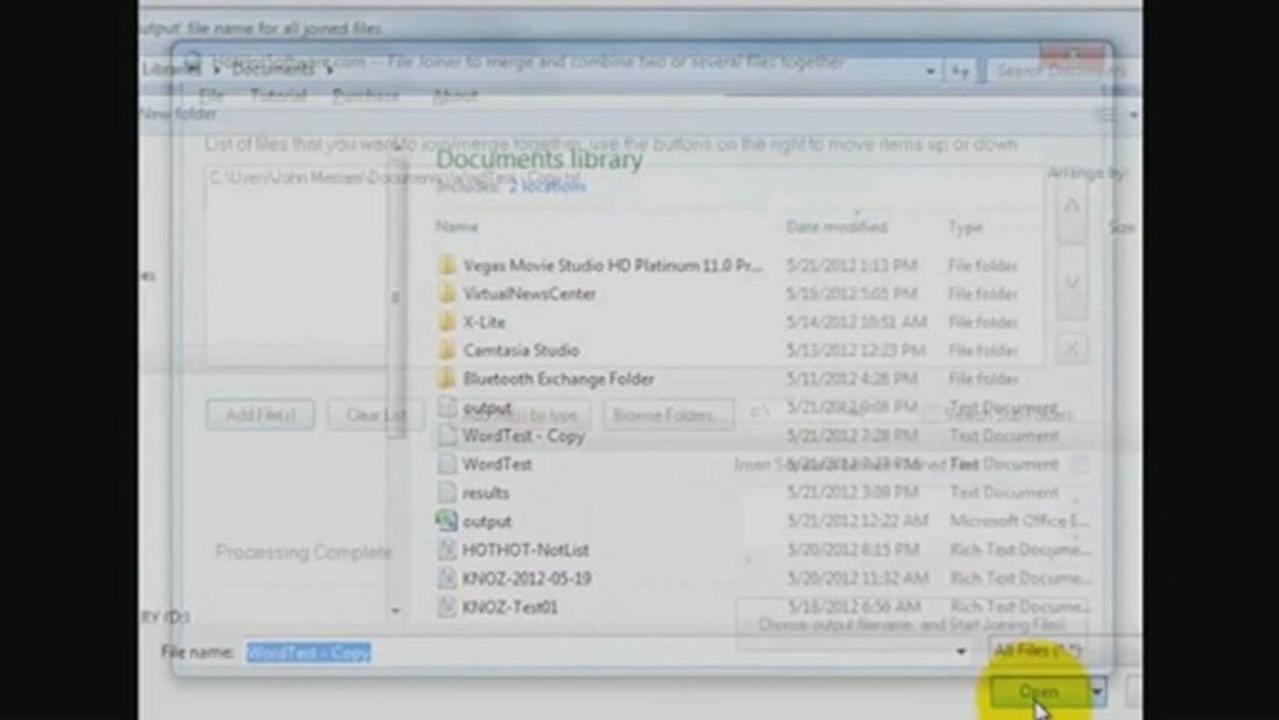This screenshot has width=1279, height=720.
Task: Sort by the Type column header
Action: point(965,227)
